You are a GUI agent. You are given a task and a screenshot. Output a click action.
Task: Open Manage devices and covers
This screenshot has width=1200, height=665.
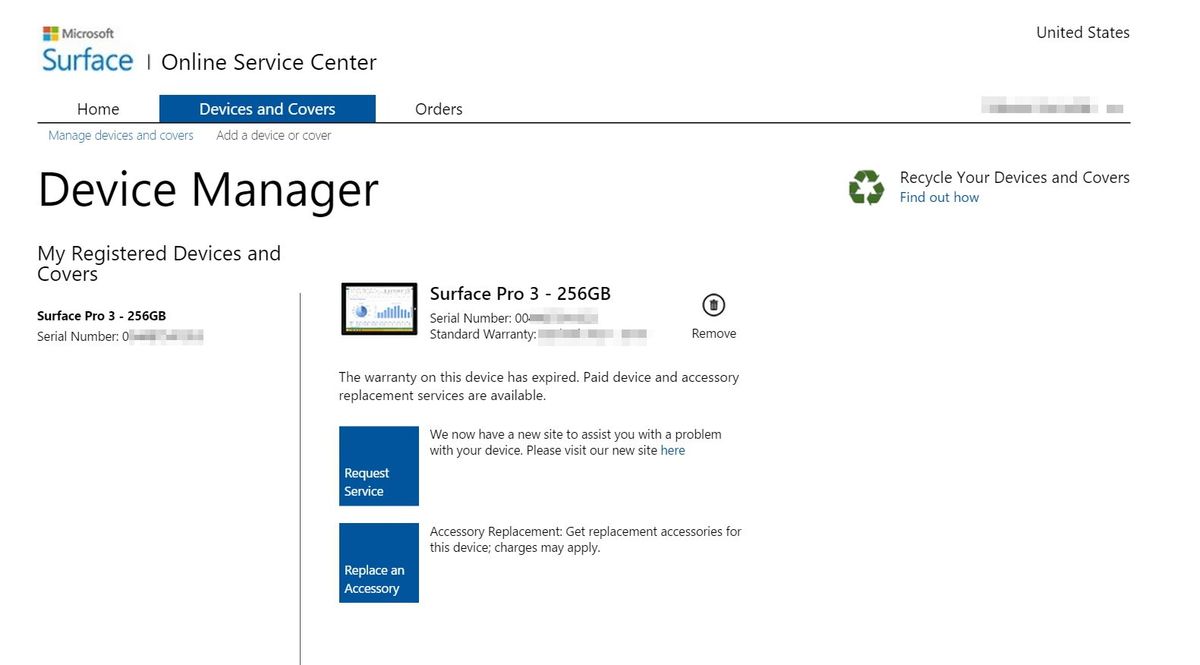[120, 135]
